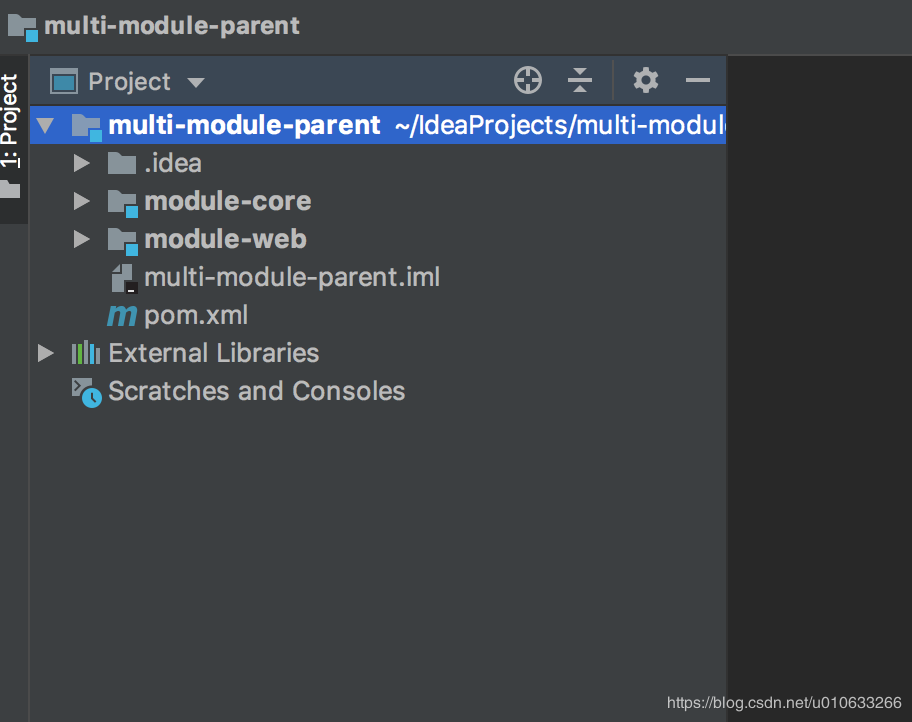Click the Scratches and Consoles icon

coord(86,391)
